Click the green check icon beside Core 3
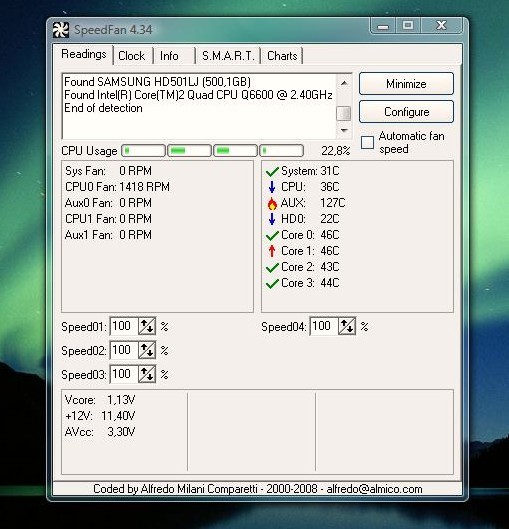509x529 pixels. [x=272, y=283]
